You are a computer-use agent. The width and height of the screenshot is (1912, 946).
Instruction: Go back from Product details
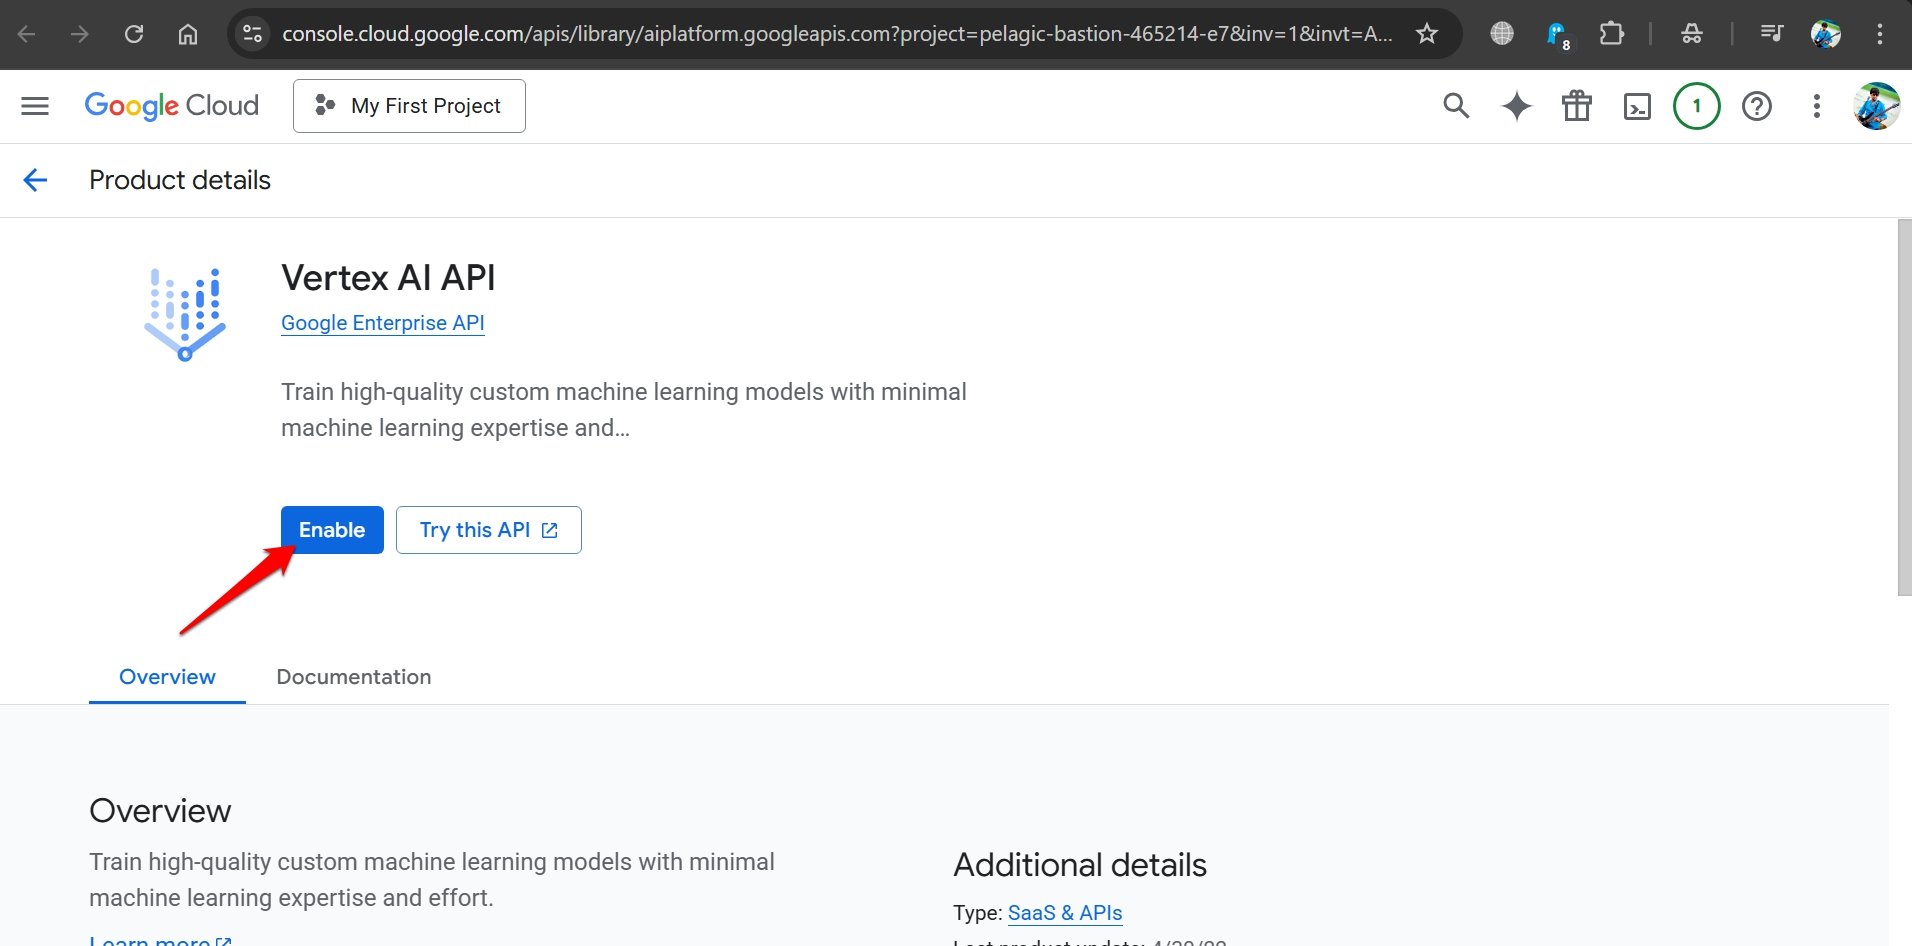click(35, 180)
